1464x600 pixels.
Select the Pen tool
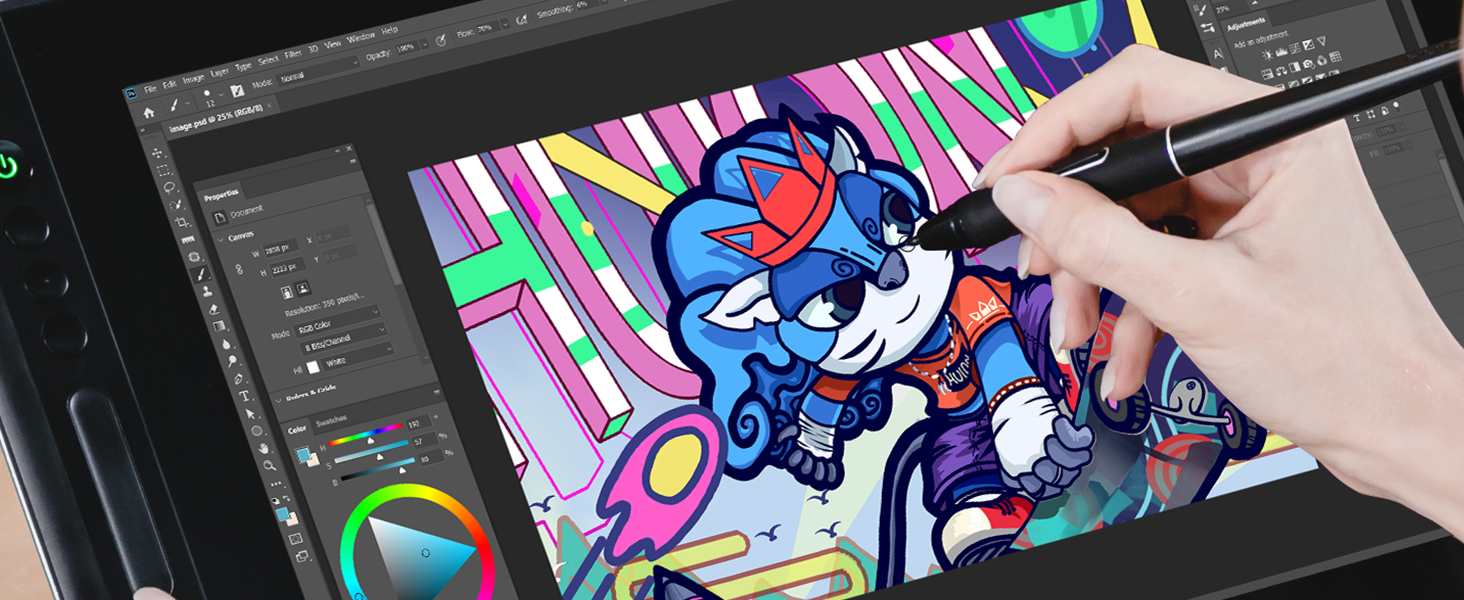pyautogui.click(x=238, y=379)
